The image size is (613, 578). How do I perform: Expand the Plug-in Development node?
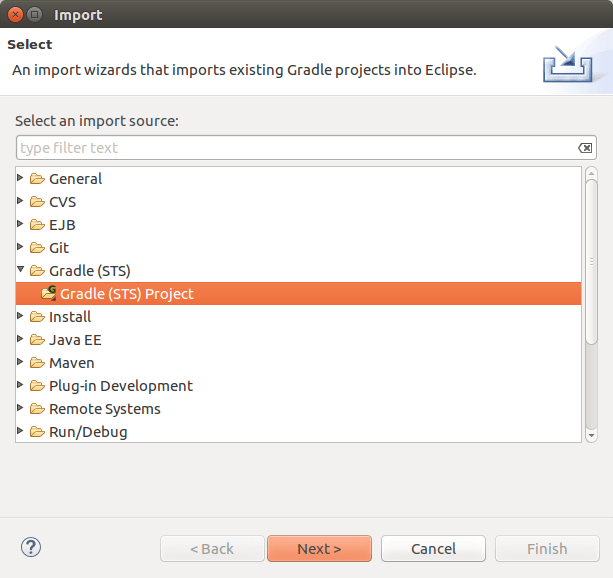point(21,385)
